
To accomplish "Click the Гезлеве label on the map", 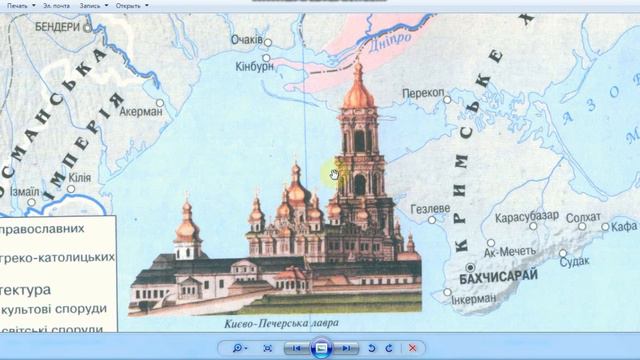I will [x=430, y=209].
